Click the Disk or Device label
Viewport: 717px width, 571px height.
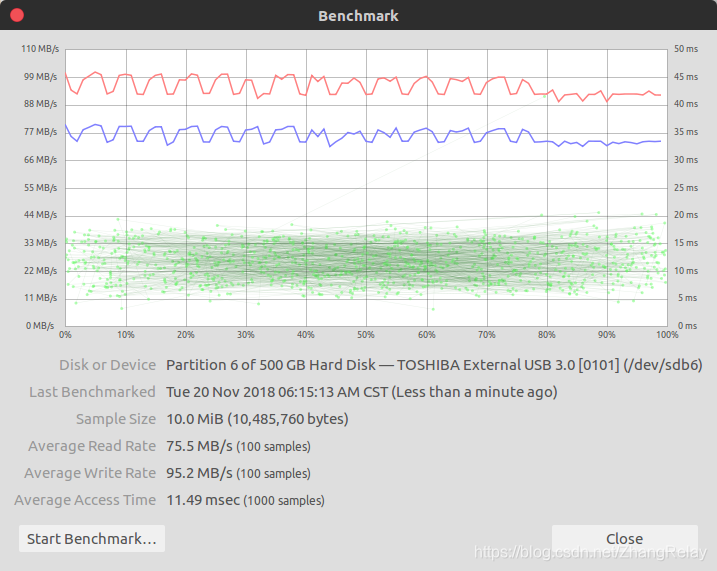point(107,365)
